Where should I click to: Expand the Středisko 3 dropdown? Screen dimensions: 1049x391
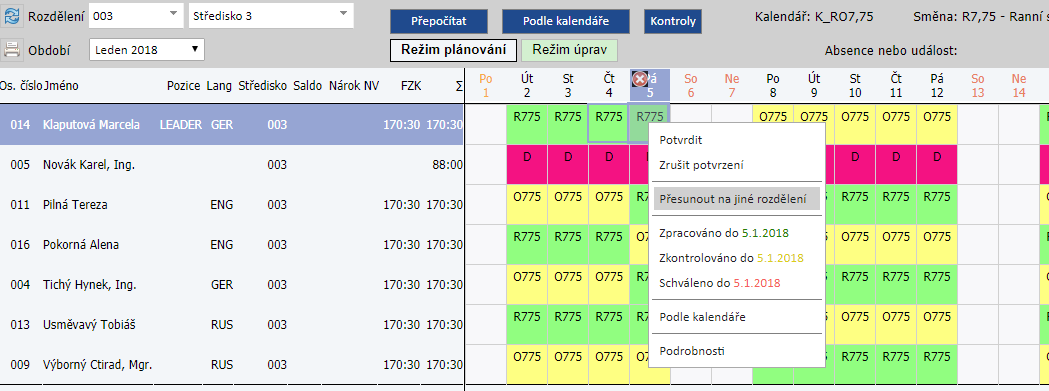271,16
